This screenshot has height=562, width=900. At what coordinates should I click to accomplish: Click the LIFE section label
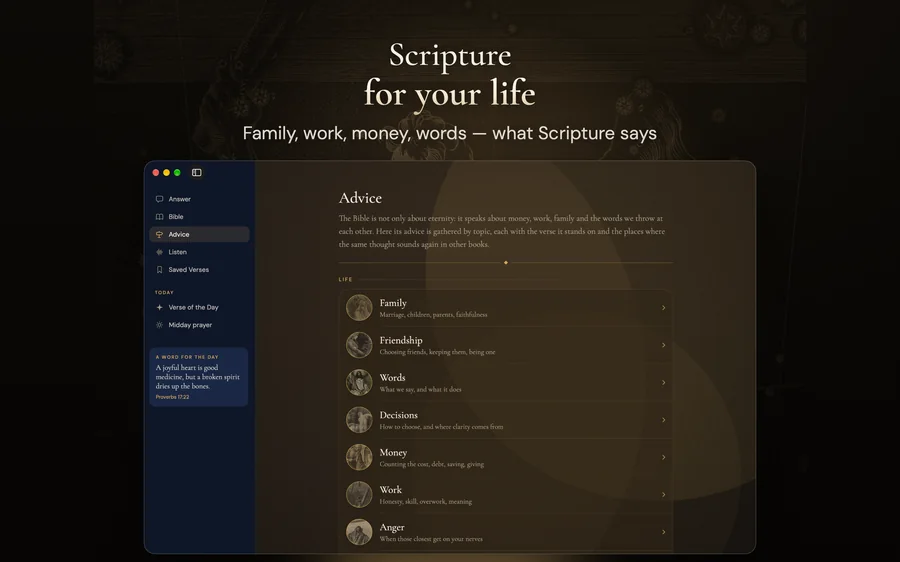pyautogui.click(x=346, y=280)
